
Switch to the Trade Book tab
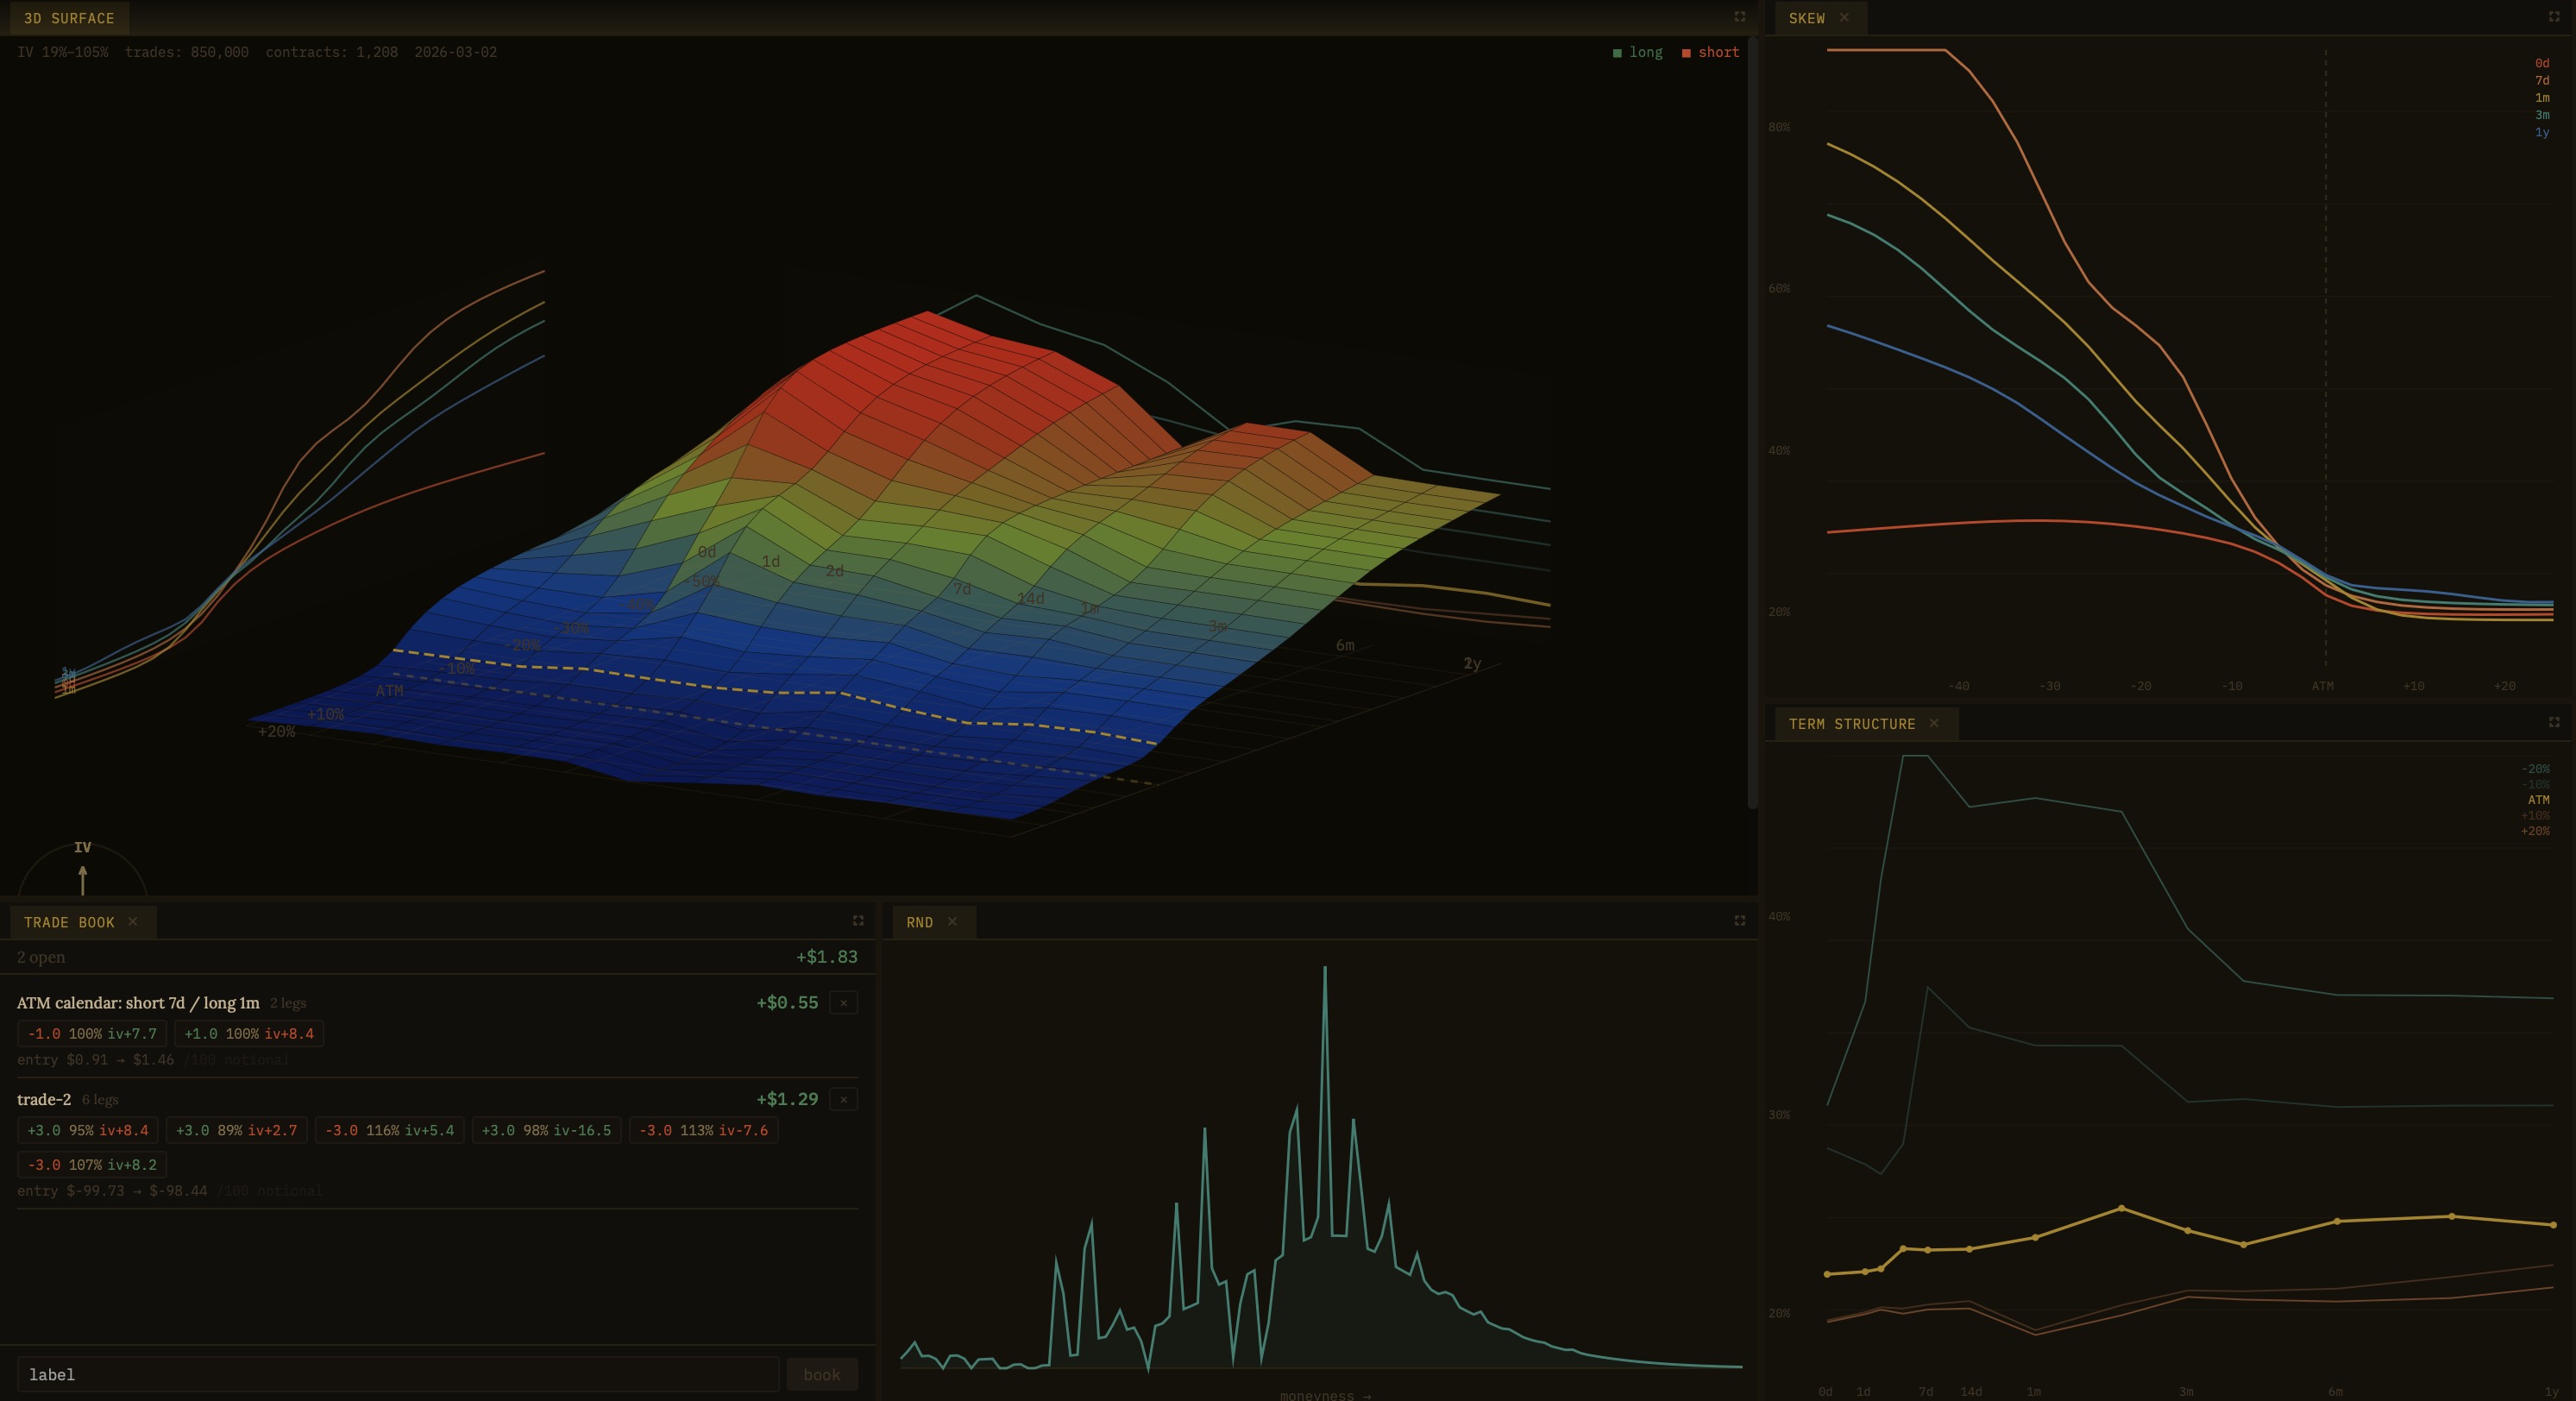click(x=69, y=922)
